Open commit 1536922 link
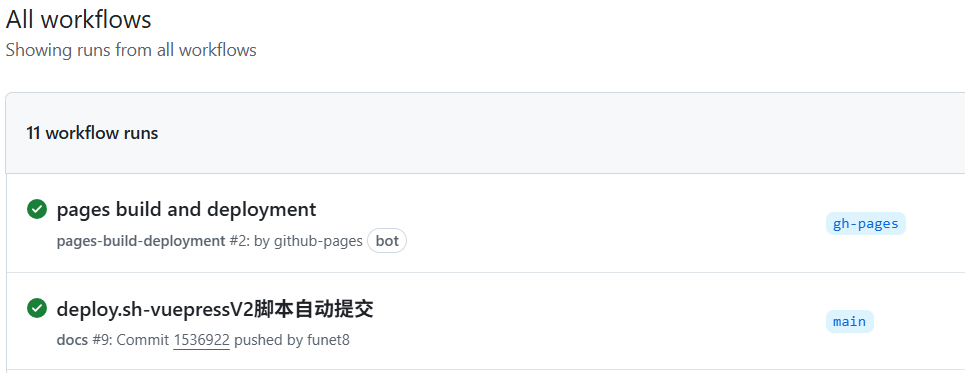The height and width of the screenshot is (373, 965). [201, 340]
